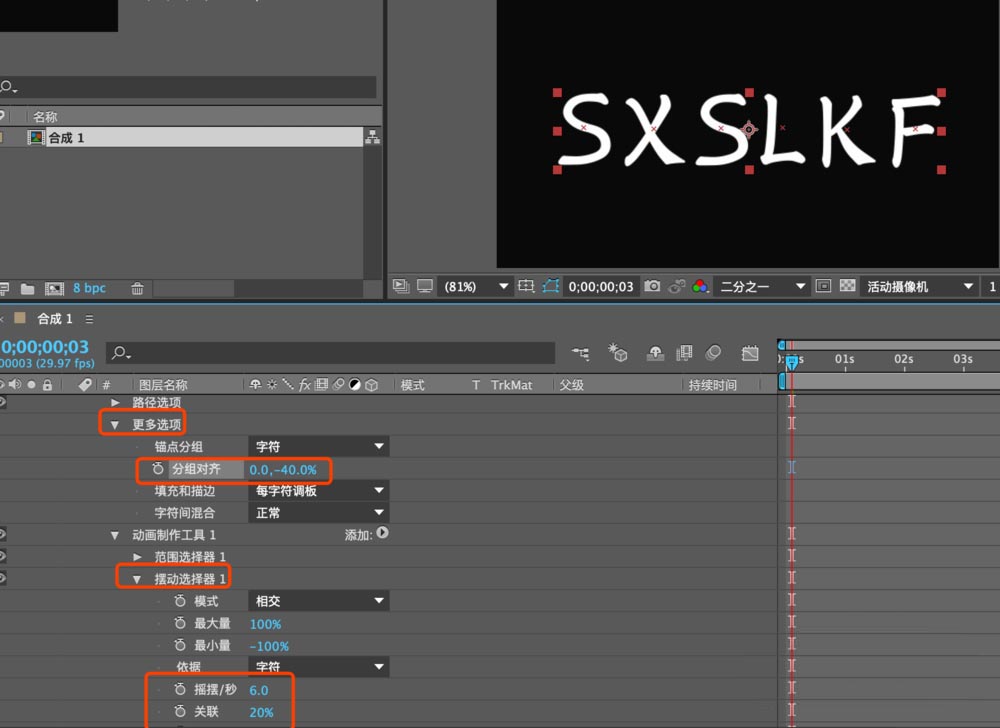The height and width of the screenshot is (728, 1000).
Task: Click the project panel search field
Action: point(188,87)
